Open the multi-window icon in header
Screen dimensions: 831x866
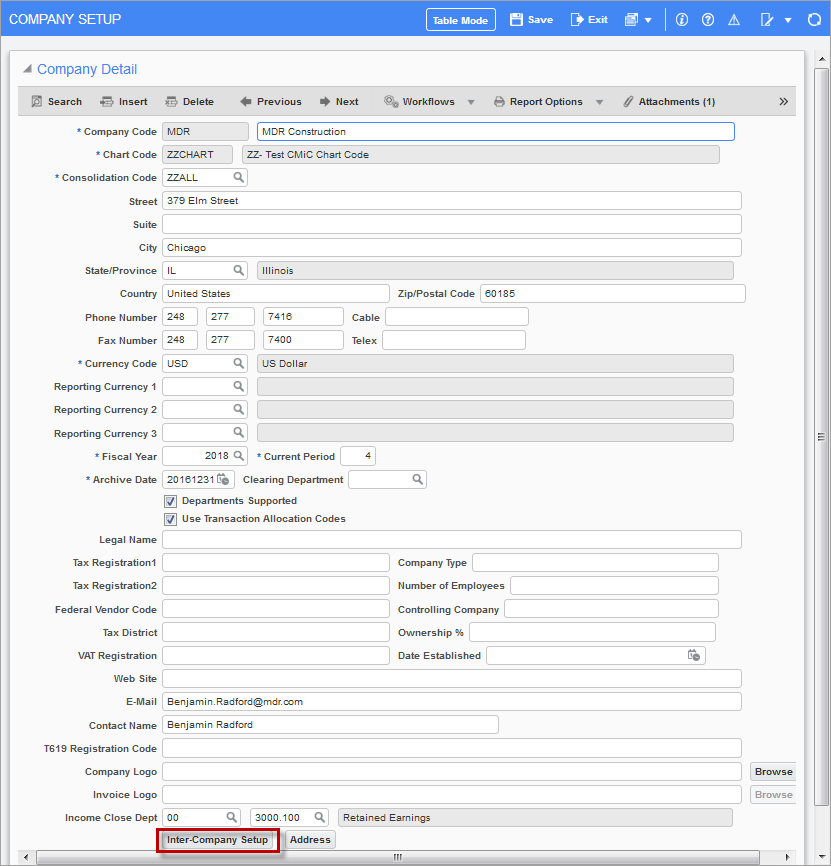631,20
